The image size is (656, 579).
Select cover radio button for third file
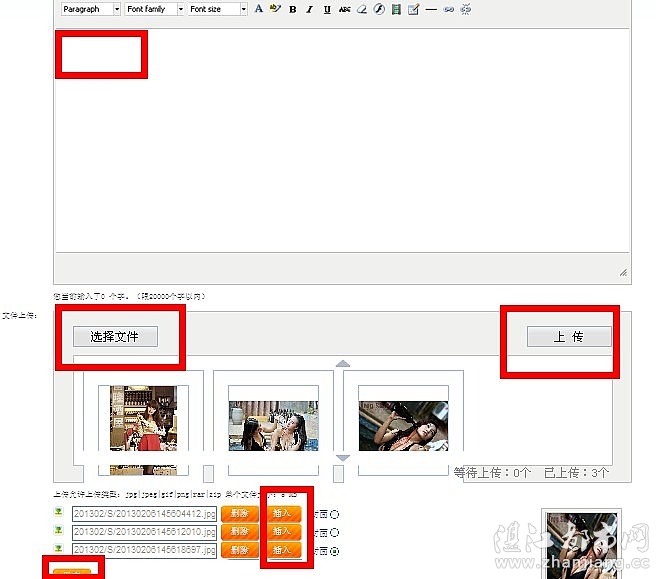334,550
